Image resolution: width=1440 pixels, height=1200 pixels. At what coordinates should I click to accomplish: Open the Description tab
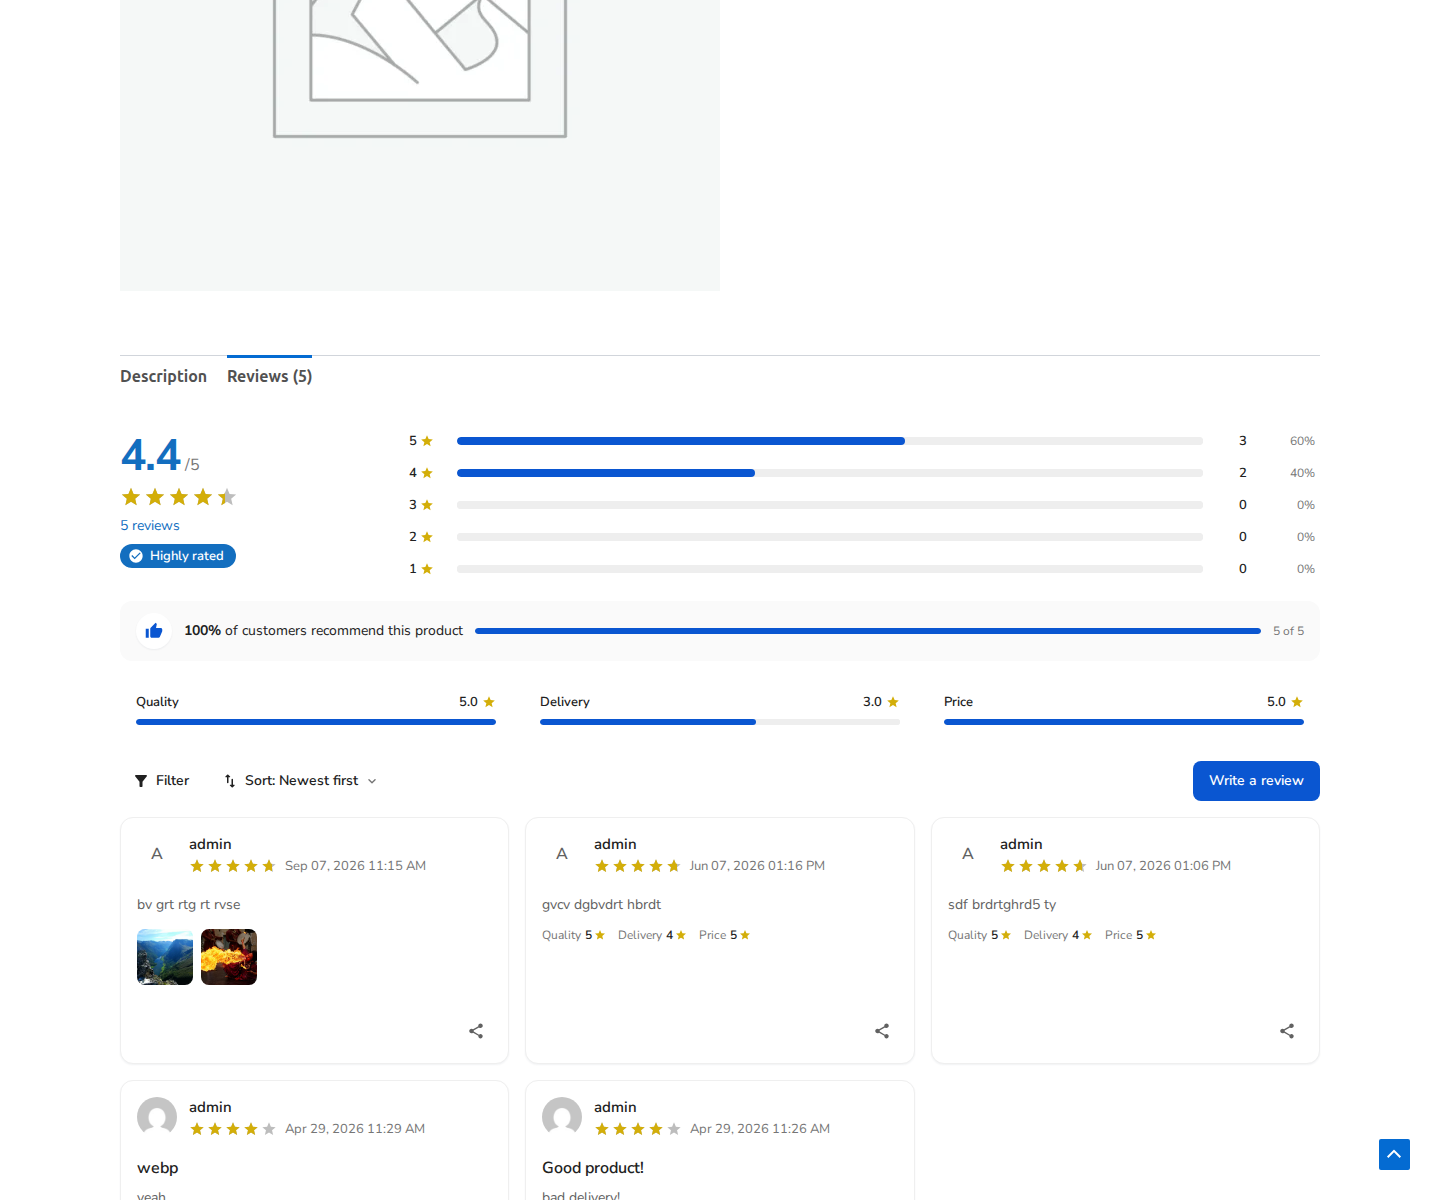click(x=163, y=376)
